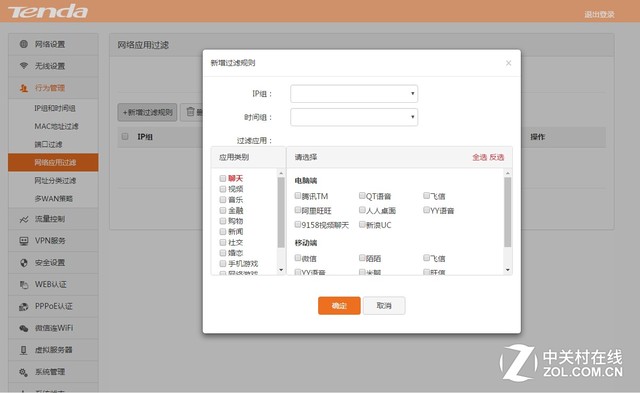
Task: Check the 社交 category checkbox
Action: 223,242
